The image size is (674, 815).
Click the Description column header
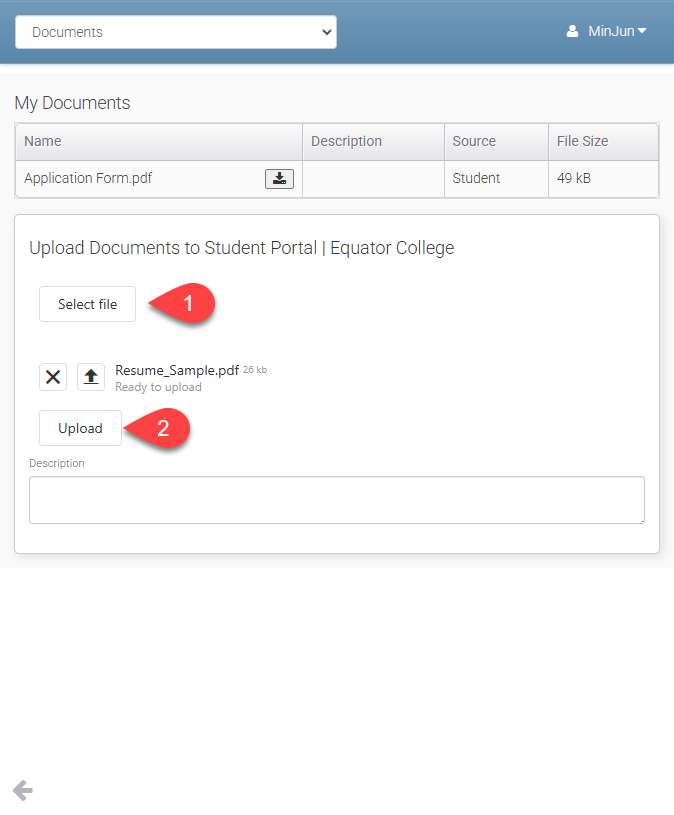[x=346, y=142]
